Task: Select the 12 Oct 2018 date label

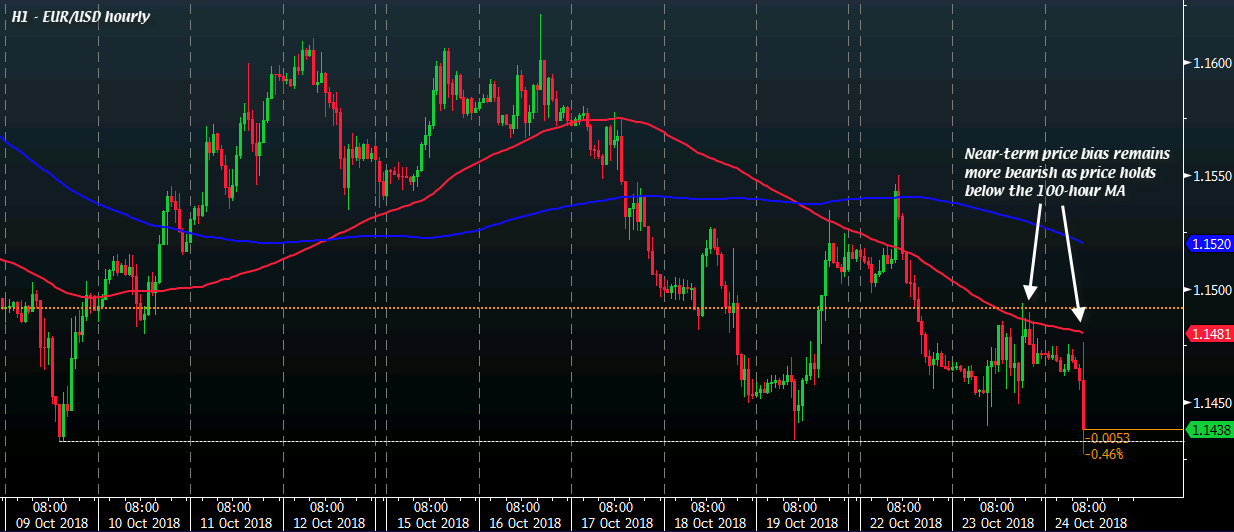Action: pyautogui.click(x=327, y=523)
